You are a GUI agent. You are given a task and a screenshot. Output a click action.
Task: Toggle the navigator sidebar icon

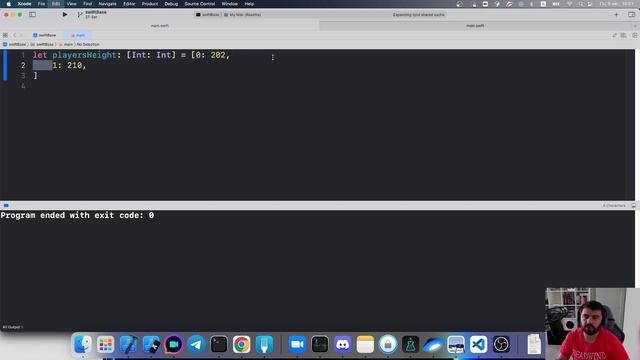tap(32, 14)
